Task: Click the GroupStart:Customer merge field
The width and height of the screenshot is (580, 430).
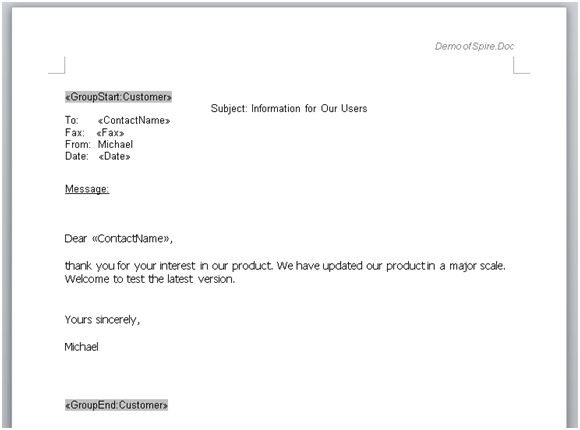Action: click(x=118, y=97)
